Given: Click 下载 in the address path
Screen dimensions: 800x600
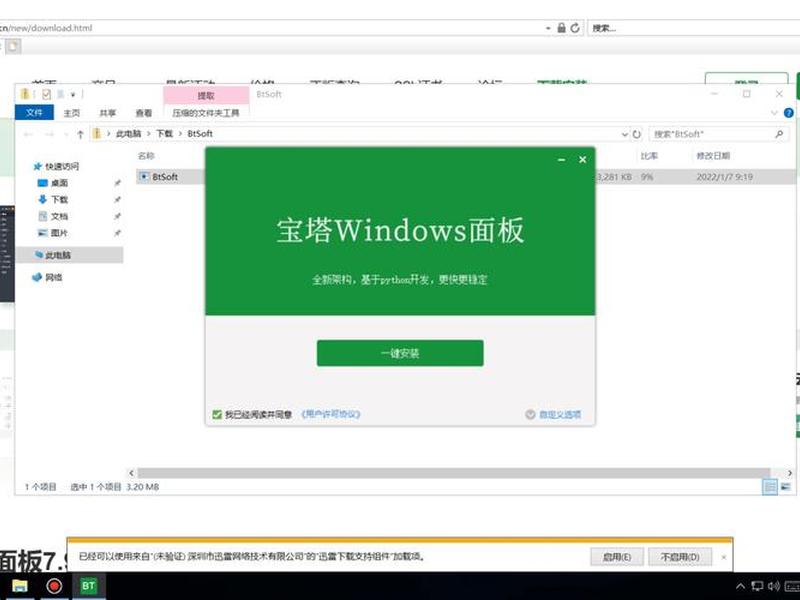Looking at the screenshot, I should tap(164, 134).
